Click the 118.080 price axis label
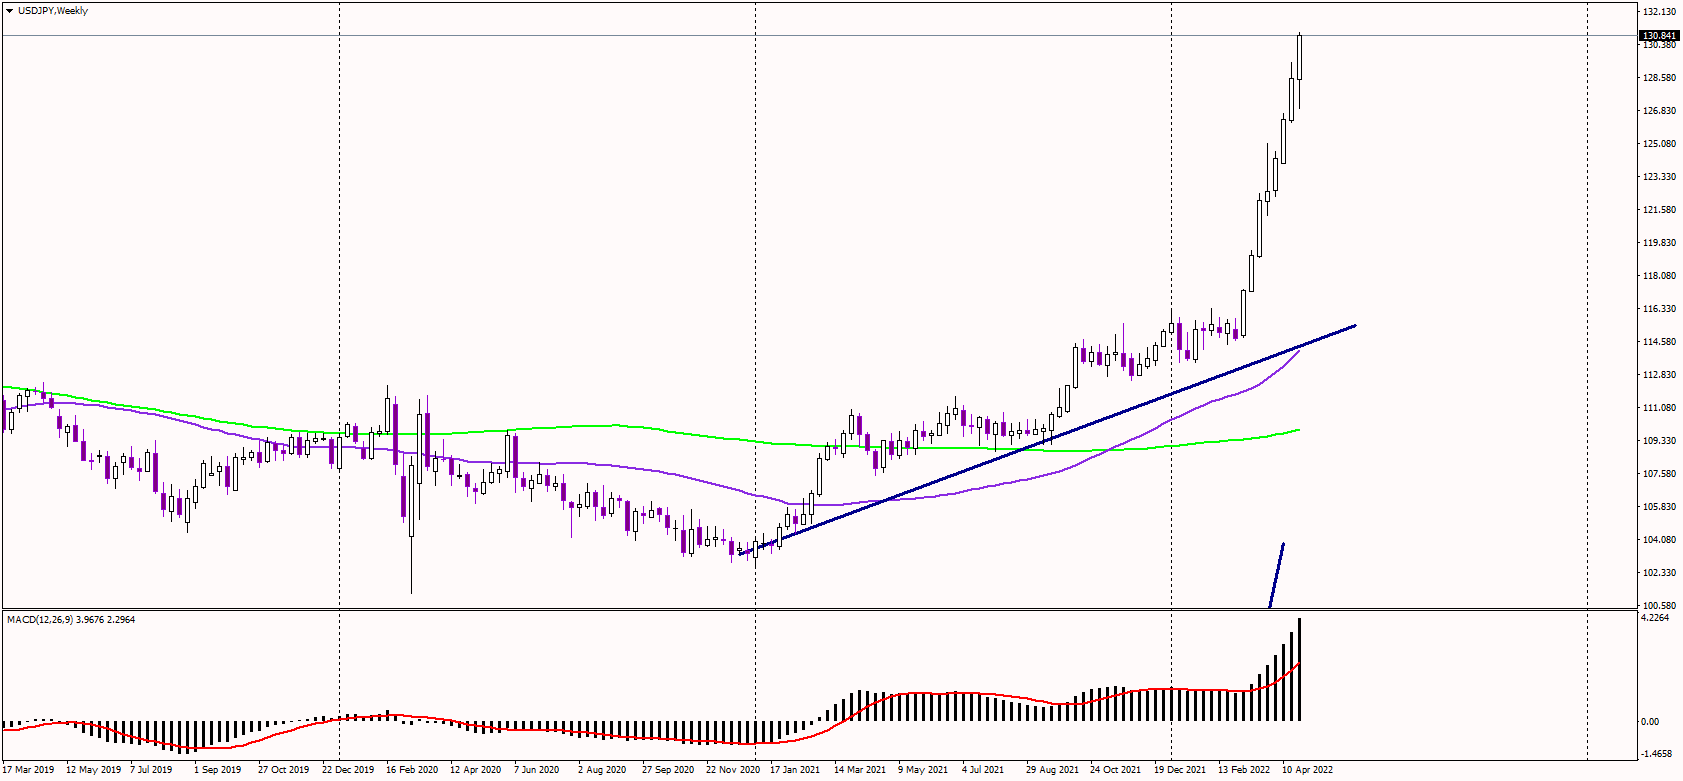This screenshot has width=1683, height=781. (1659, 276)
